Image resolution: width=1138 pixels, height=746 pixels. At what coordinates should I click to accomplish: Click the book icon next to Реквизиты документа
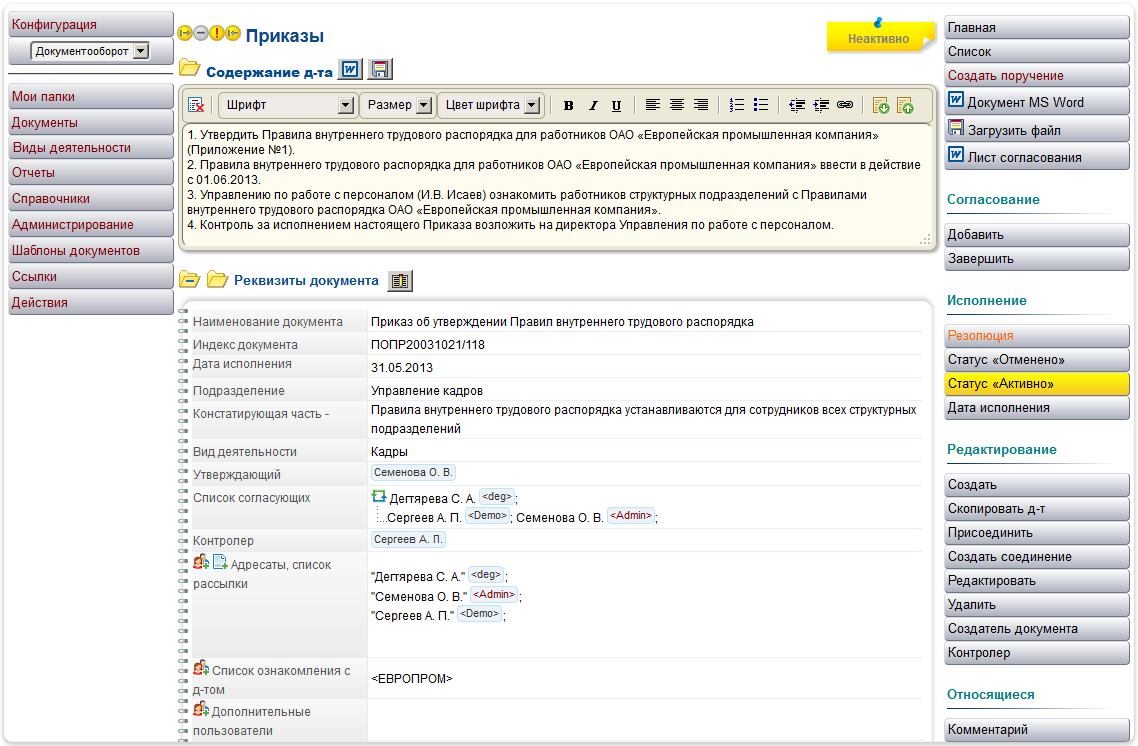400,281
